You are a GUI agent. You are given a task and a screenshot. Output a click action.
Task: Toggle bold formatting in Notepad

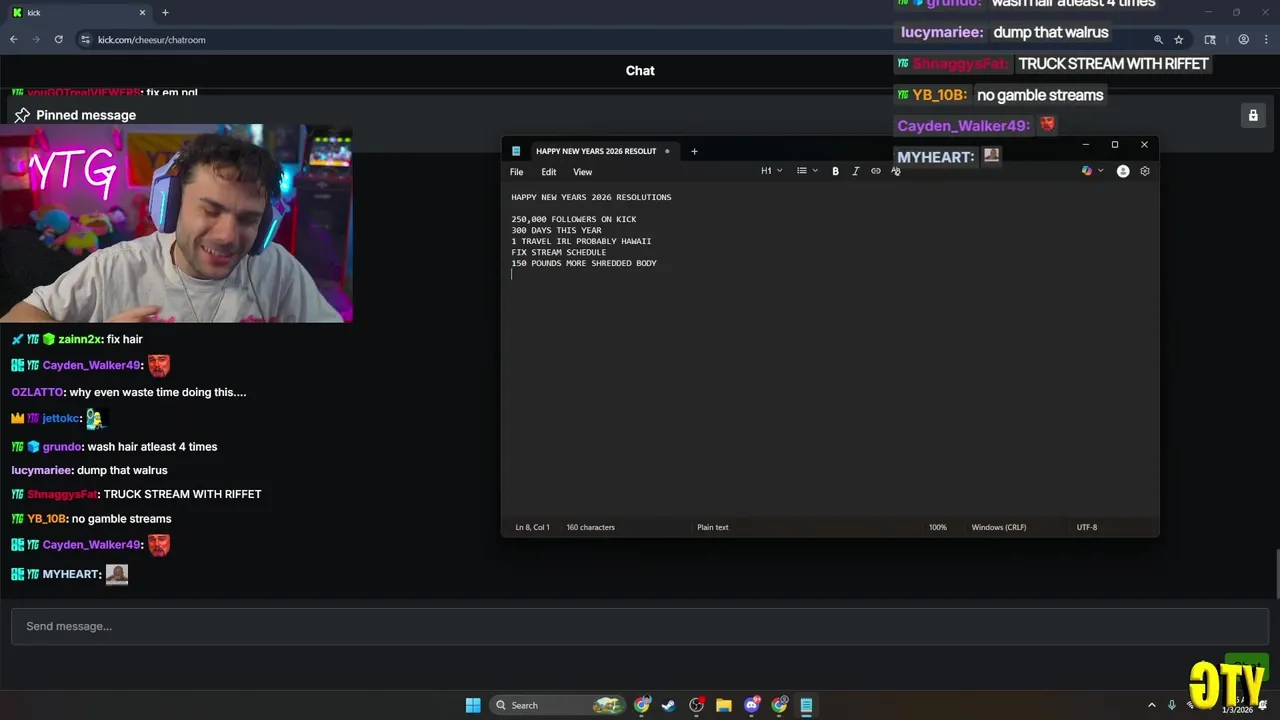click(x=835, y=171)
